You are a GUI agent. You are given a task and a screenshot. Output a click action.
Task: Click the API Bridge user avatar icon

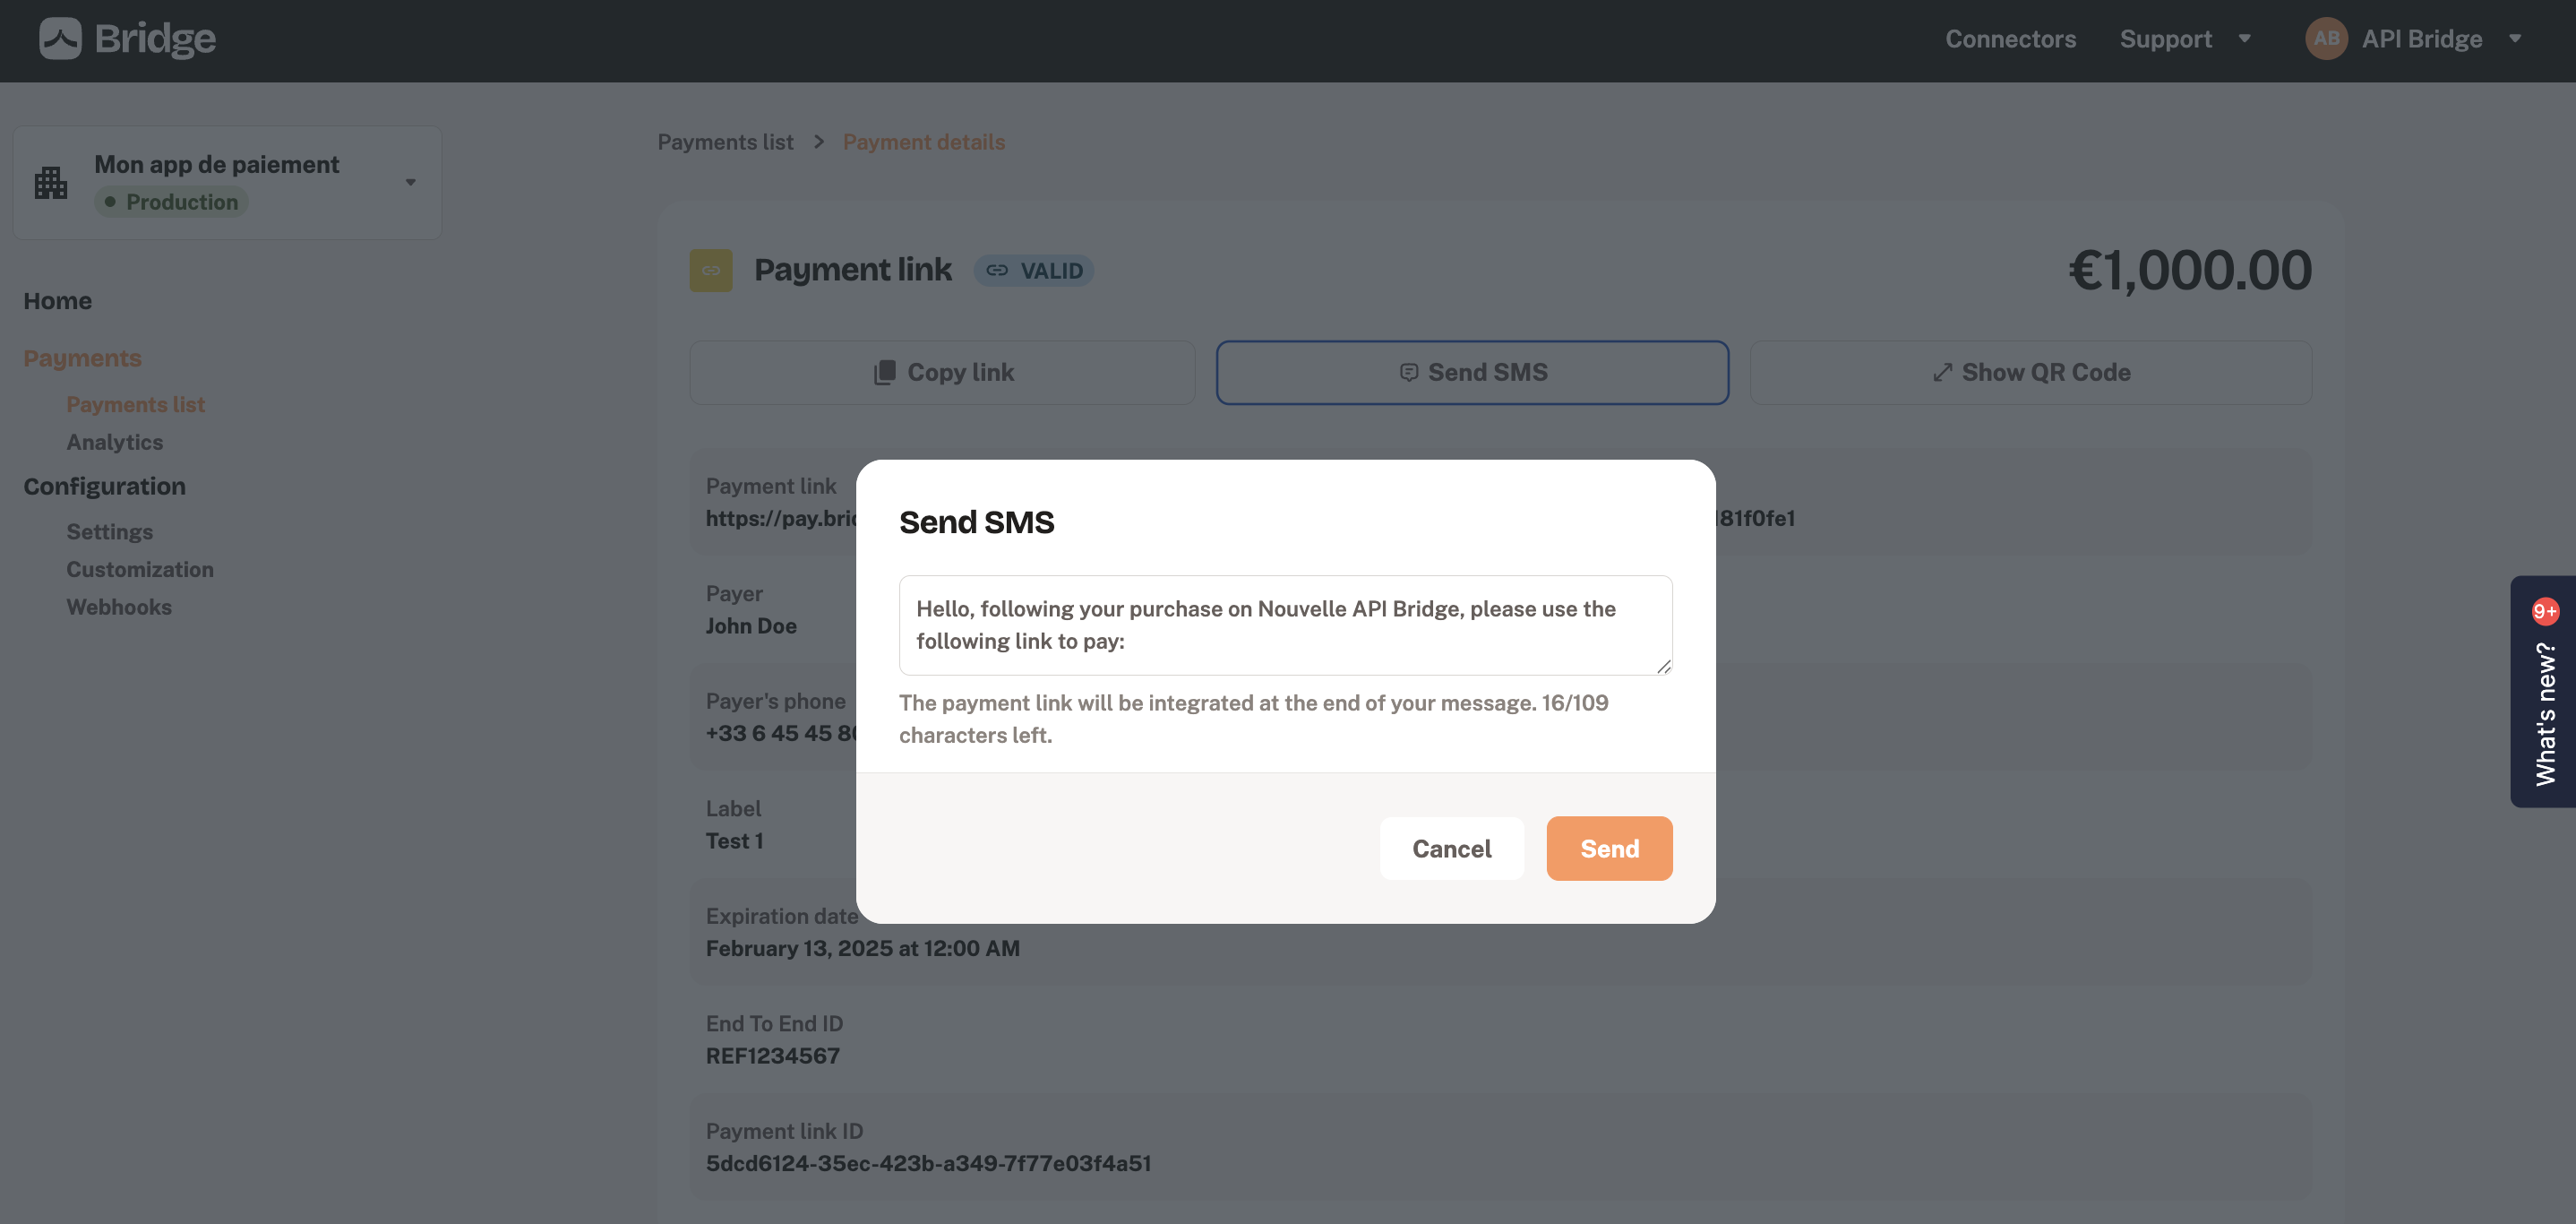(x=2328, y=36)
